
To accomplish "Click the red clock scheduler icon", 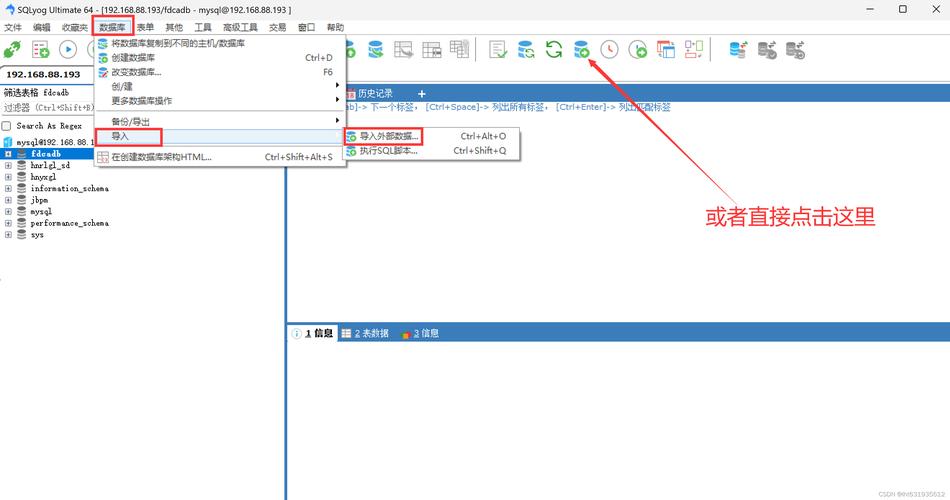I will click(610, 49).
